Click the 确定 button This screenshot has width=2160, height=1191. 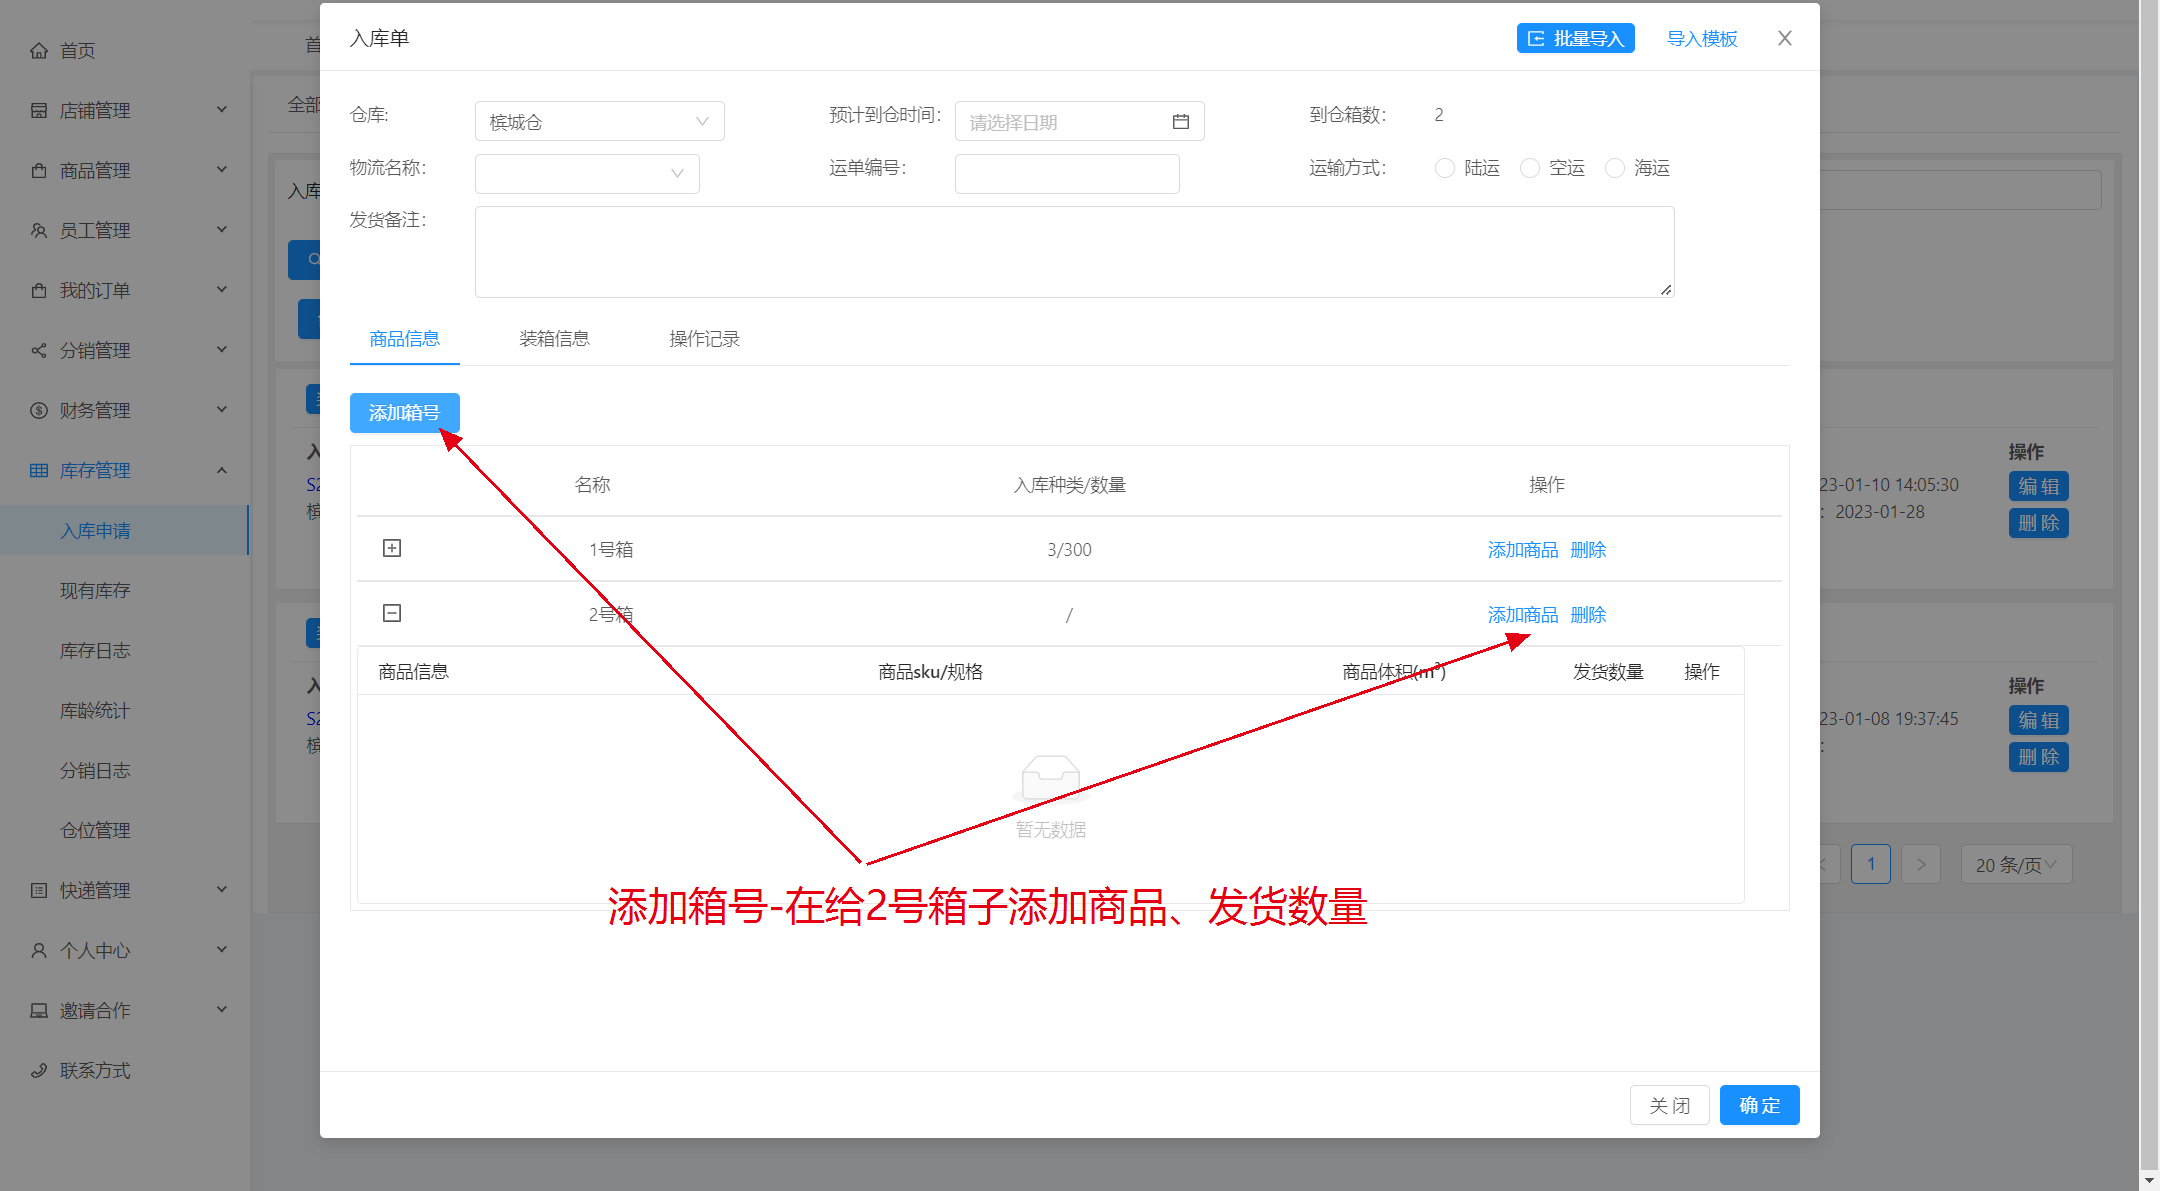pyautogui.click(x=1760, y=1105)
